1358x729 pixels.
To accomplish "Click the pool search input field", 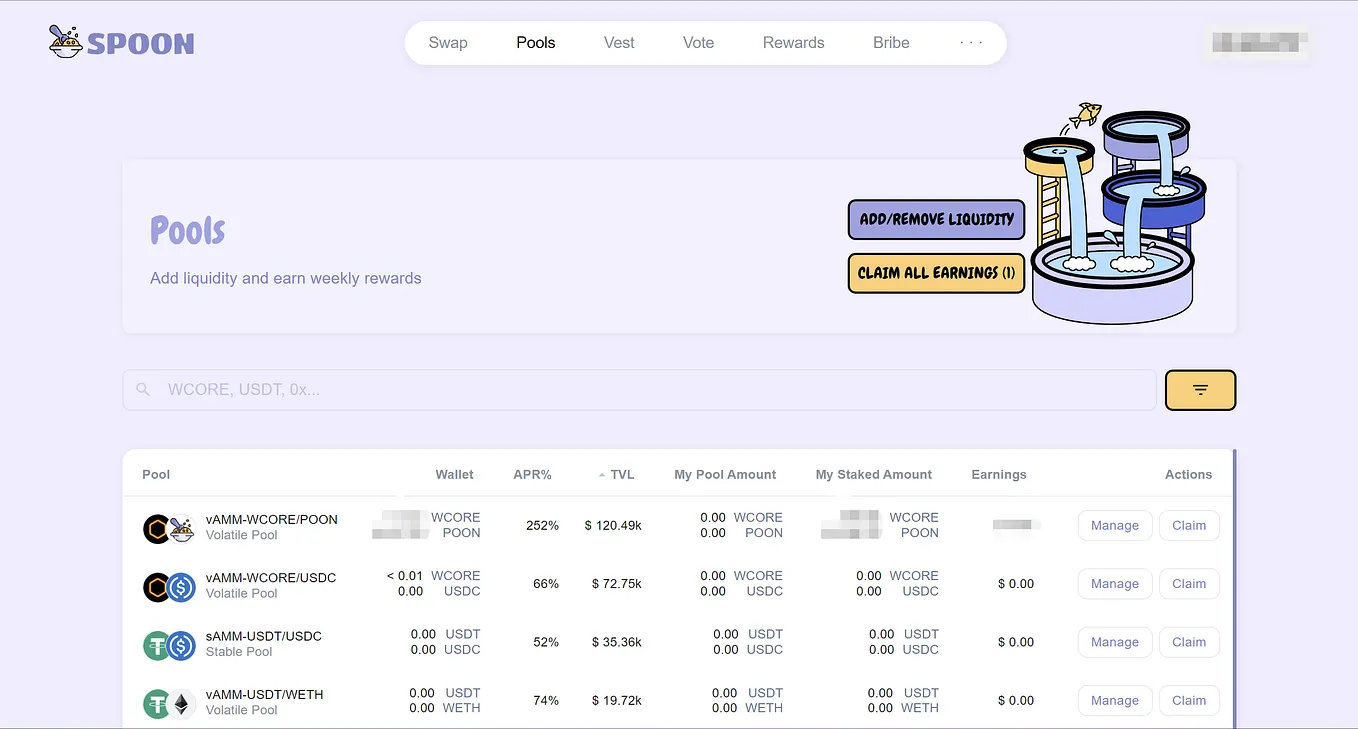I will click(x=639, y=390).
